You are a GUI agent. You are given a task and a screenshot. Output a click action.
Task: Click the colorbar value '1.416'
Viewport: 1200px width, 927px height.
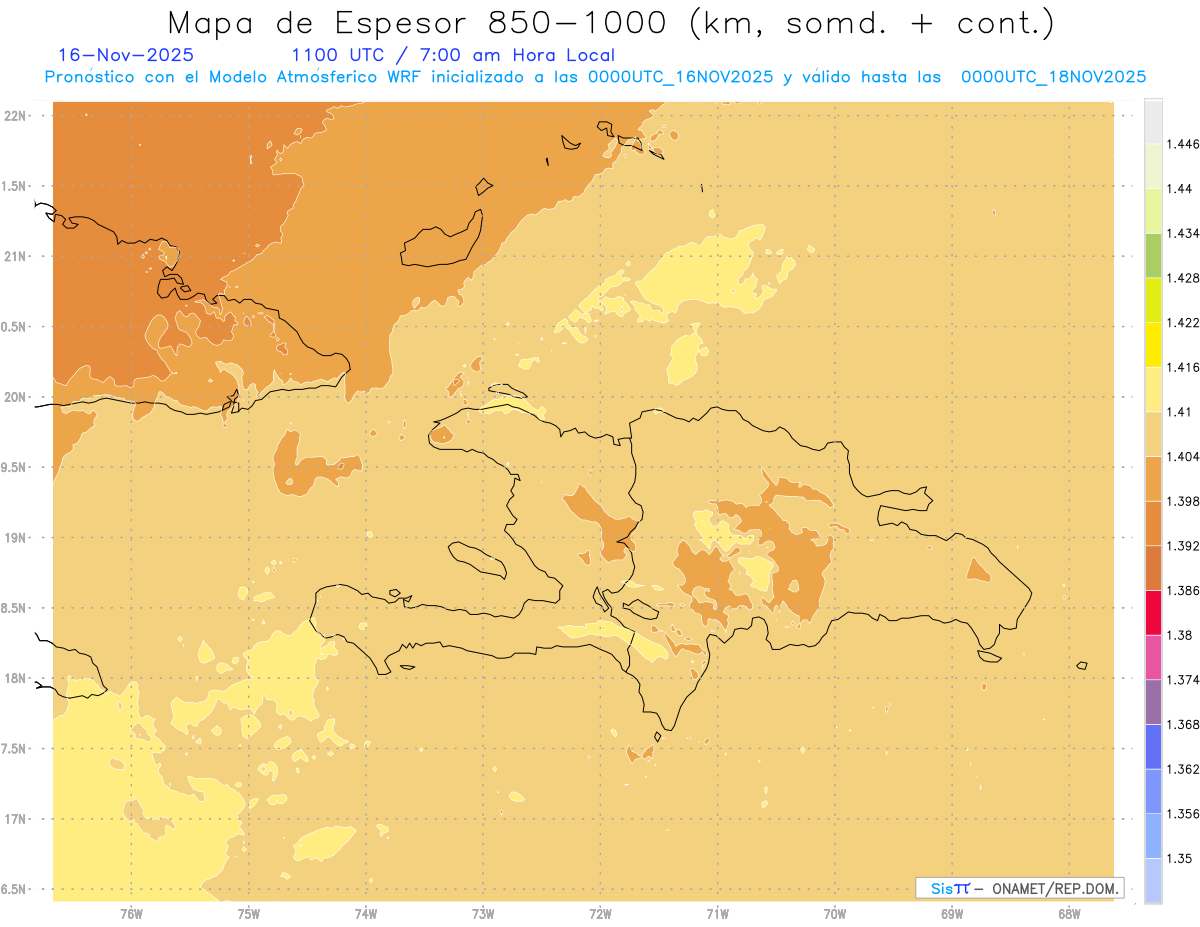[1183, 367]
